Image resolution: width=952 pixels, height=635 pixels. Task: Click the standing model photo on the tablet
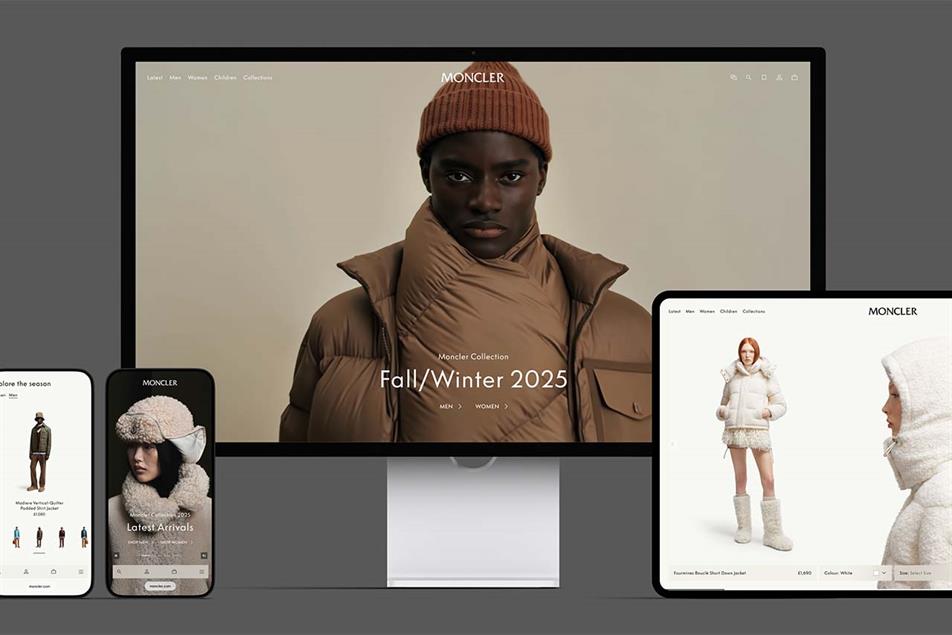click(x=753, y=445)
